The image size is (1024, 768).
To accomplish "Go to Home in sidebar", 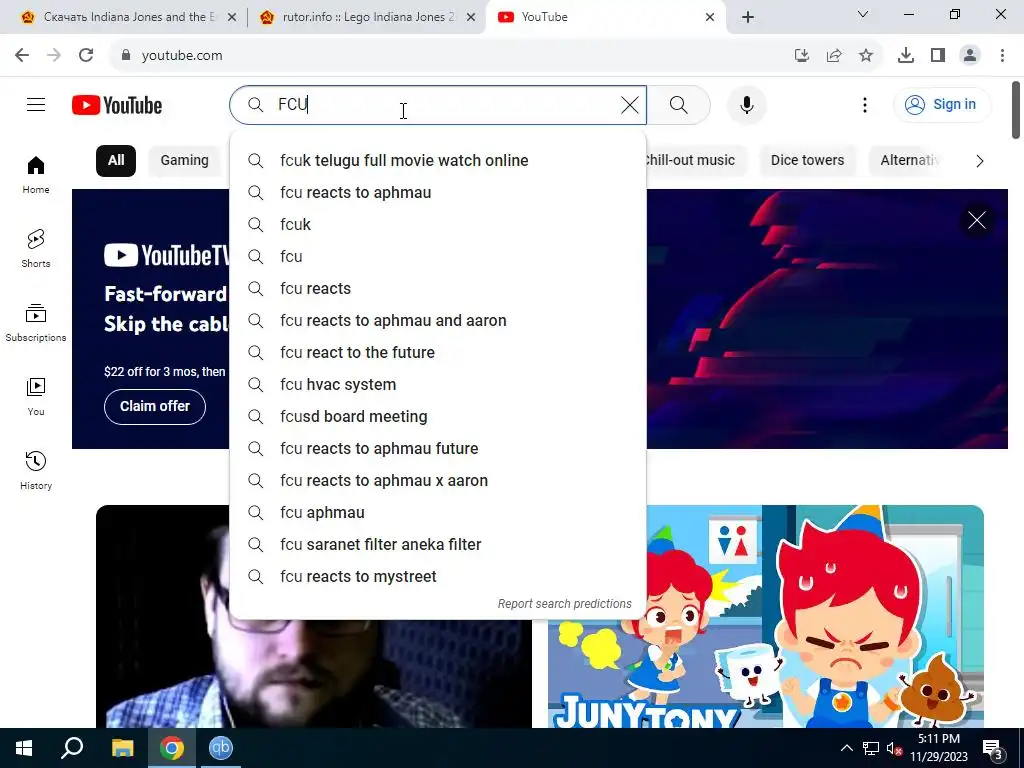I will coord(36,175).
